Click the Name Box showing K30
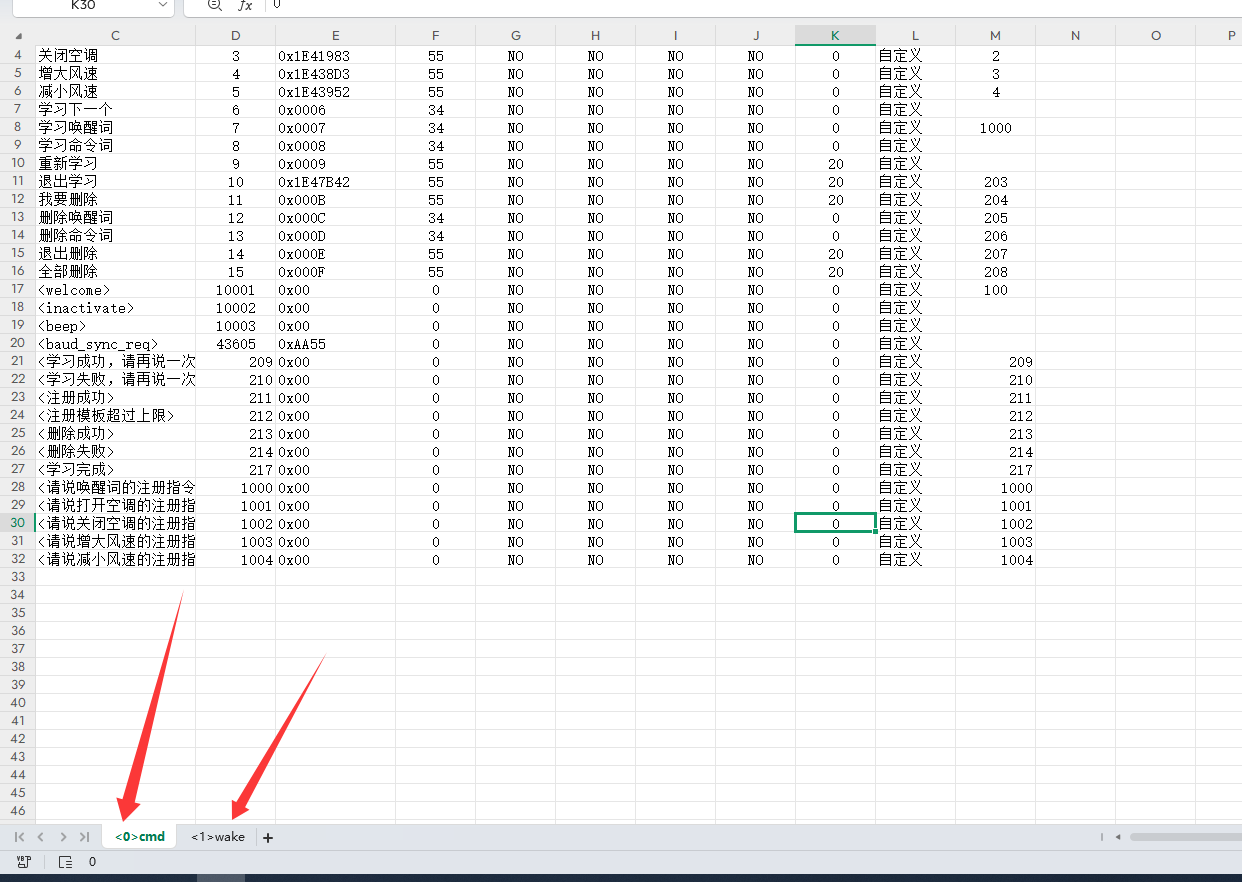Viewport: 1242px width, 882px height. [83, 5]
